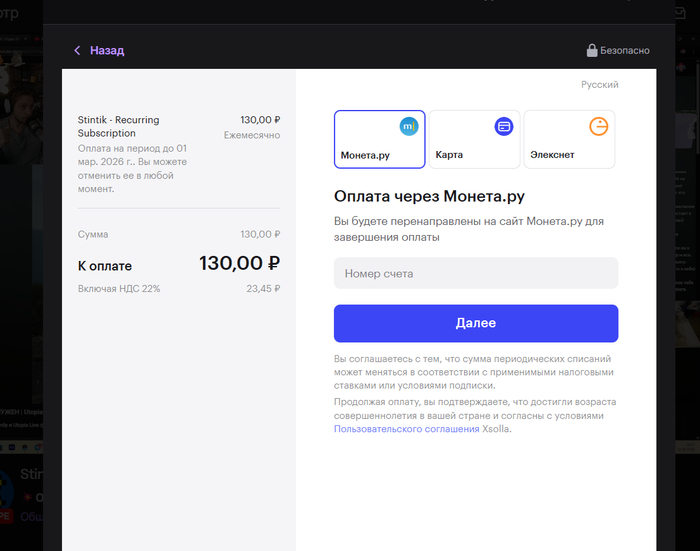Click the Безопасно secure label
This screenshot has width=700, height=551.
pyautogui.click(x=625, y=50)
